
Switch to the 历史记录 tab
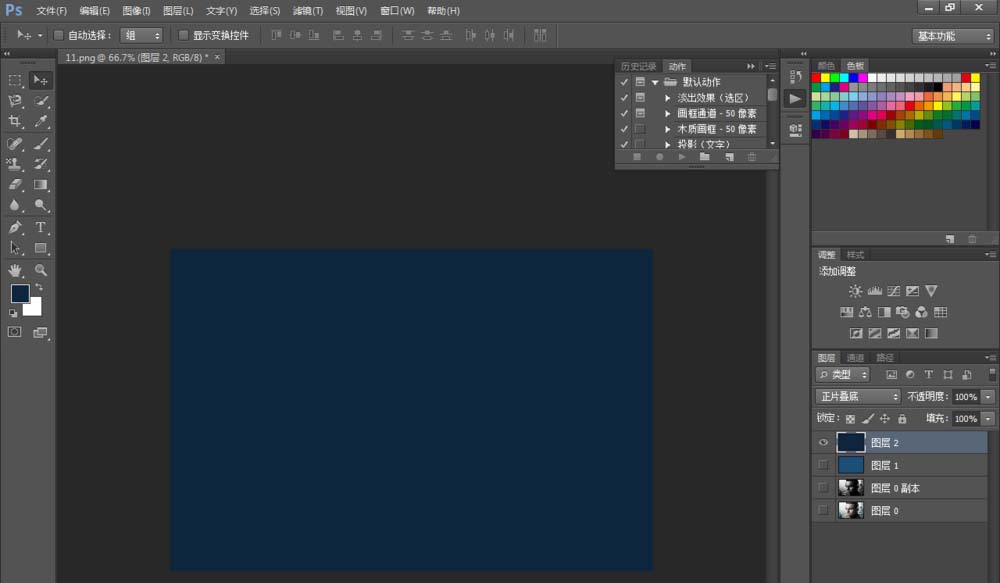tap(638, 67)
